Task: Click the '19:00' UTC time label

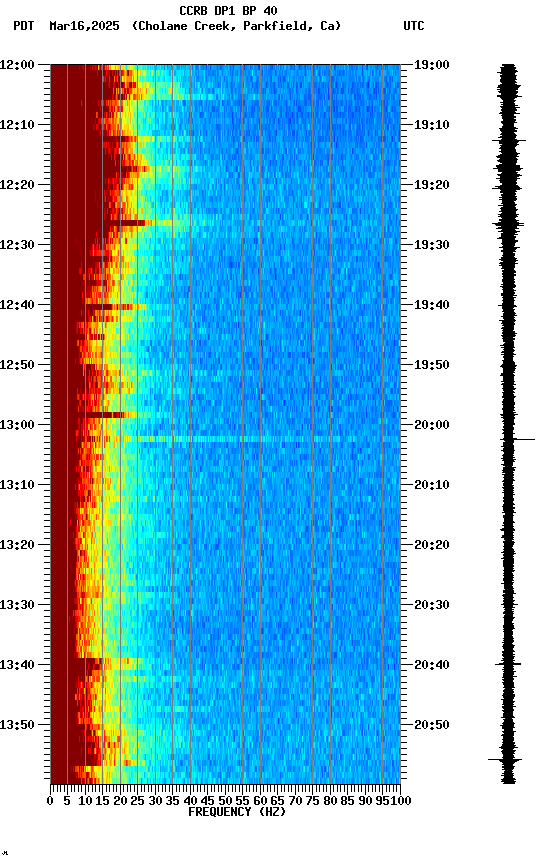Action: (432, 65)
